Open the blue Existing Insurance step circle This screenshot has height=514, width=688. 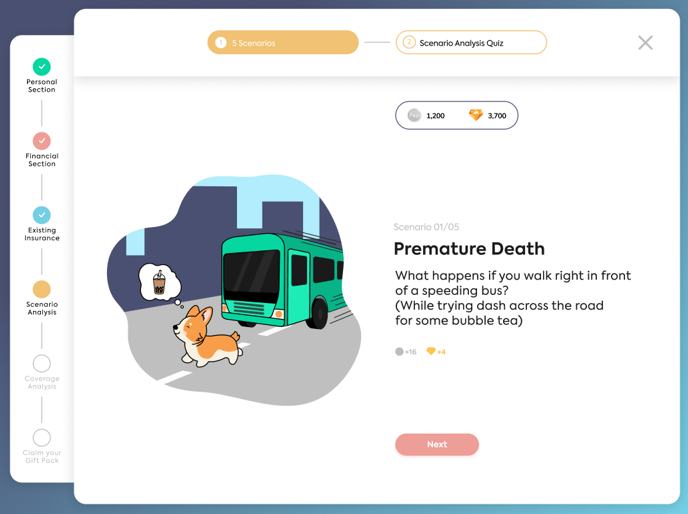[x=41, y=215]
